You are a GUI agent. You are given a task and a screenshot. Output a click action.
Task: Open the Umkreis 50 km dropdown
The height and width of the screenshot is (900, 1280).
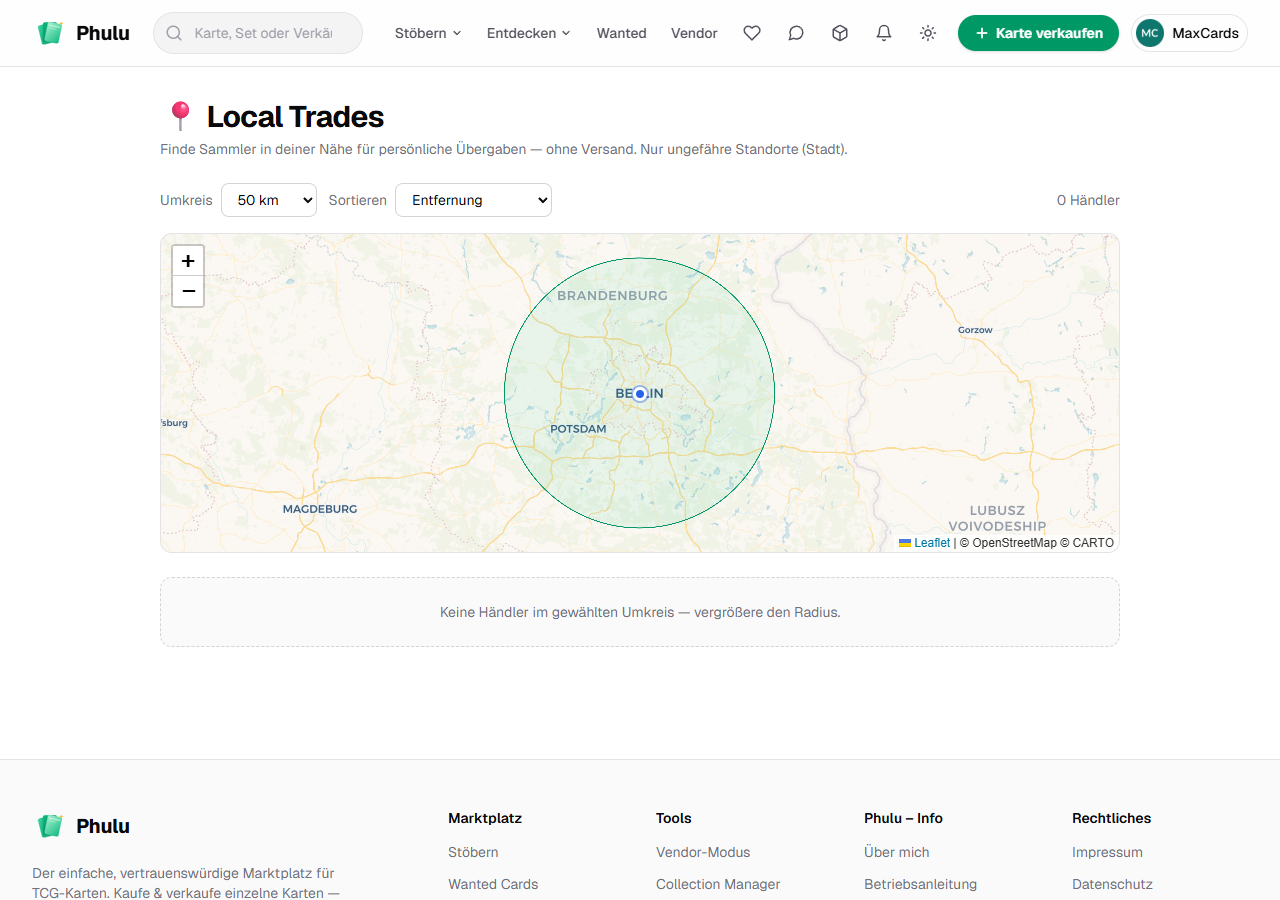click(269, 200)
